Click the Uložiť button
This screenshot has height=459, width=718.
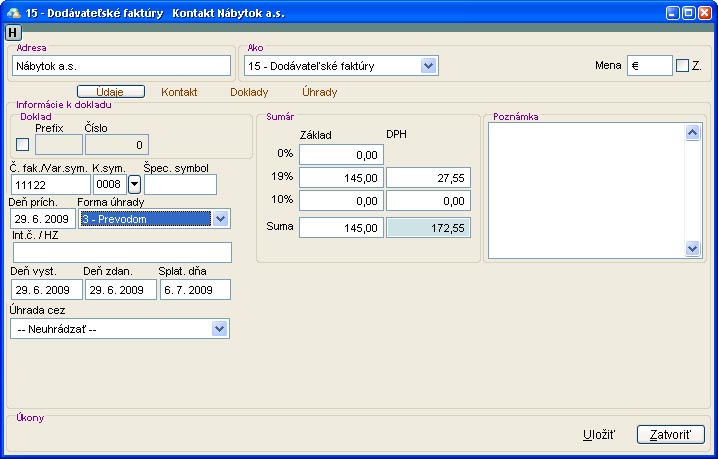tap(599, 435)
